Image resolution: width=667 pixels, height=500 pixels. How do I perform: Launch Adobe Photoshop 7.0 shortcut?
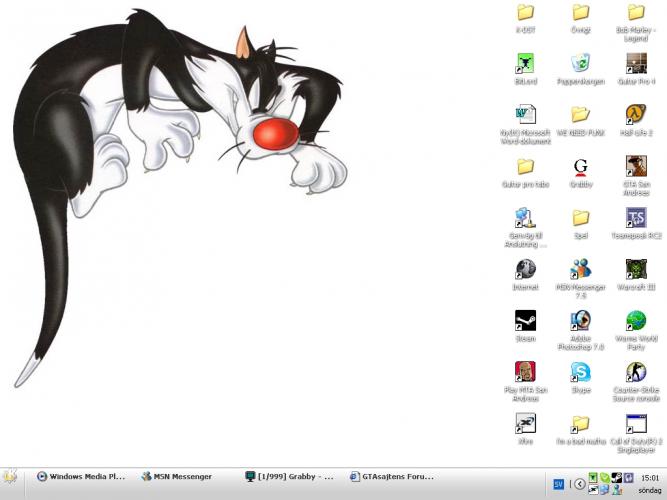580,321
